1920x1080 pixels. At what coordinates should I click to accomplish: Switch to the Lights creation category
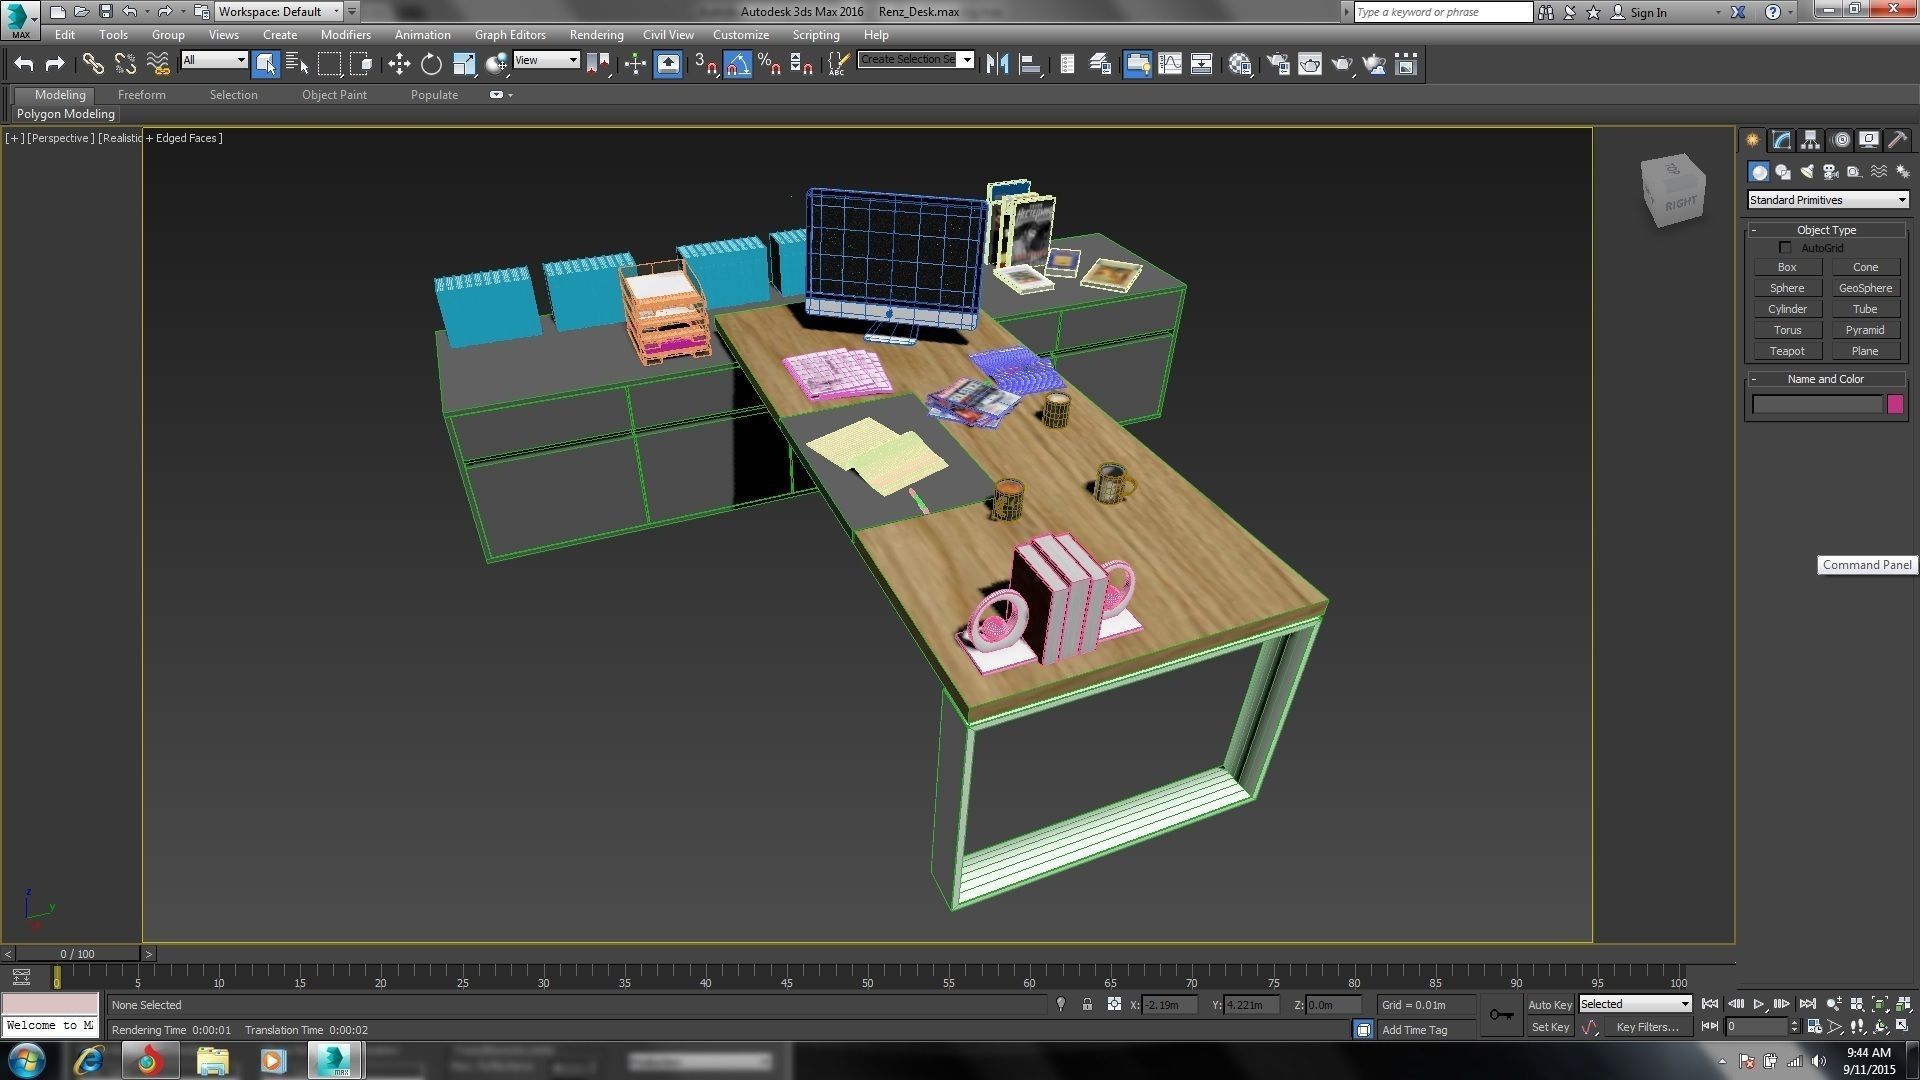tap(1807, 172)
